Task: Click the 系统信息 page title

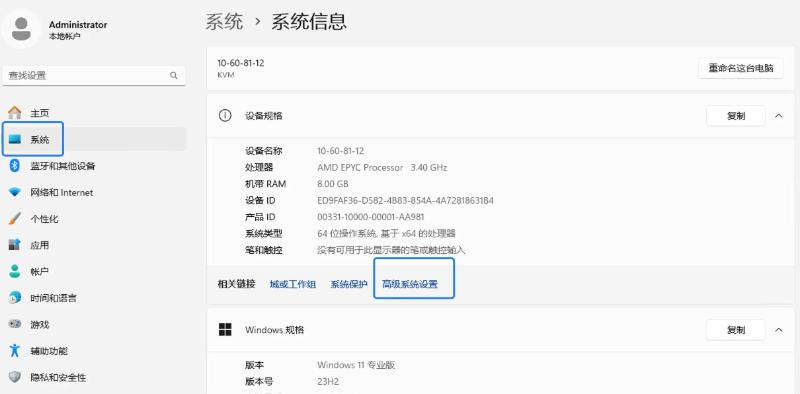Action: [x=309, y=22]
